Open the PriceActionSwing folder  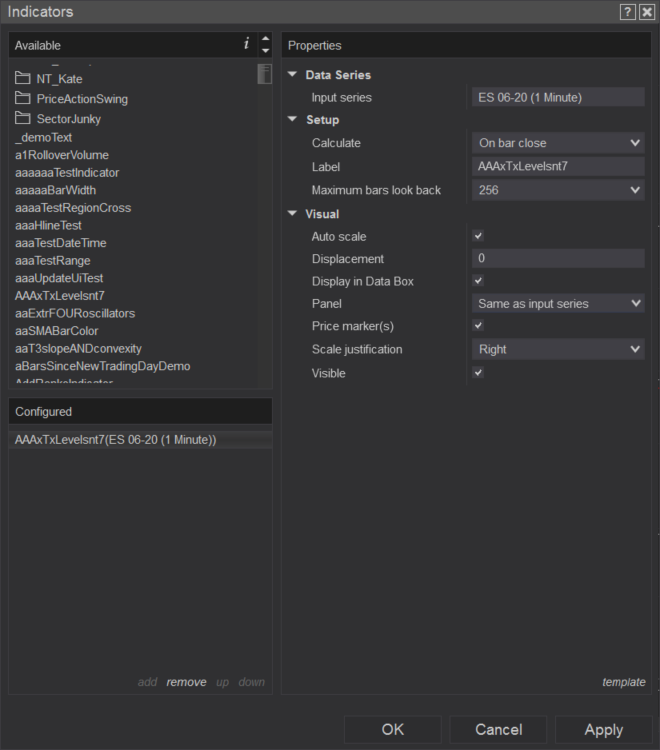click(81, 99)
